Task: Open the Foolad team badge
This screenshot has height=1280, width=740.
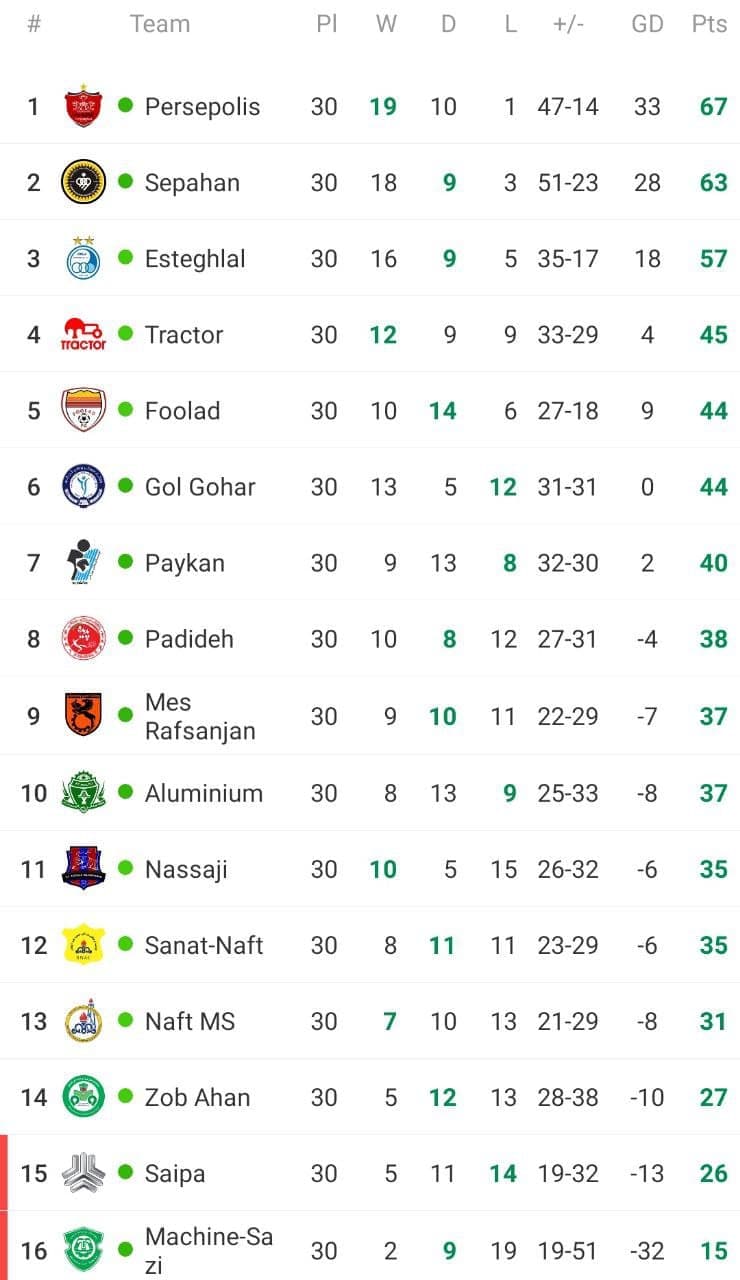Action: 84,410
